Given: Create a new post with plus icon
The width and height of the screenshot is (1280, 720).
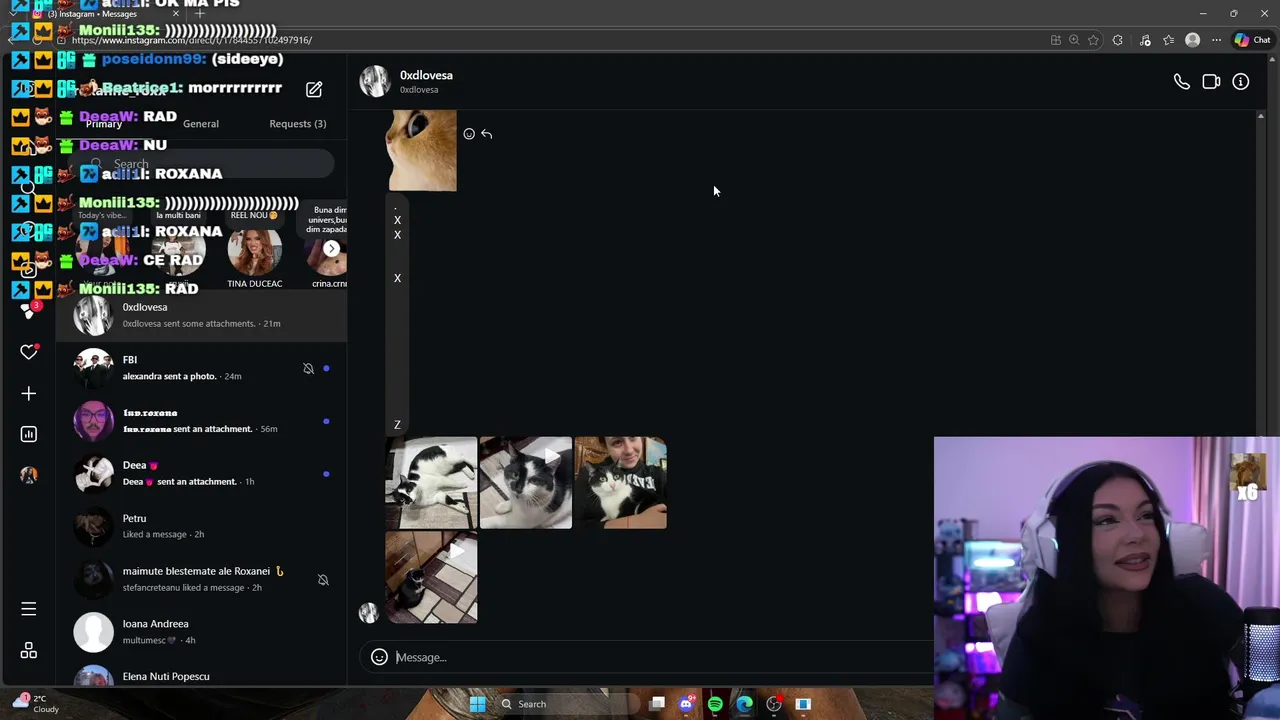Looking at the screenshot, I should coord(29,394).
